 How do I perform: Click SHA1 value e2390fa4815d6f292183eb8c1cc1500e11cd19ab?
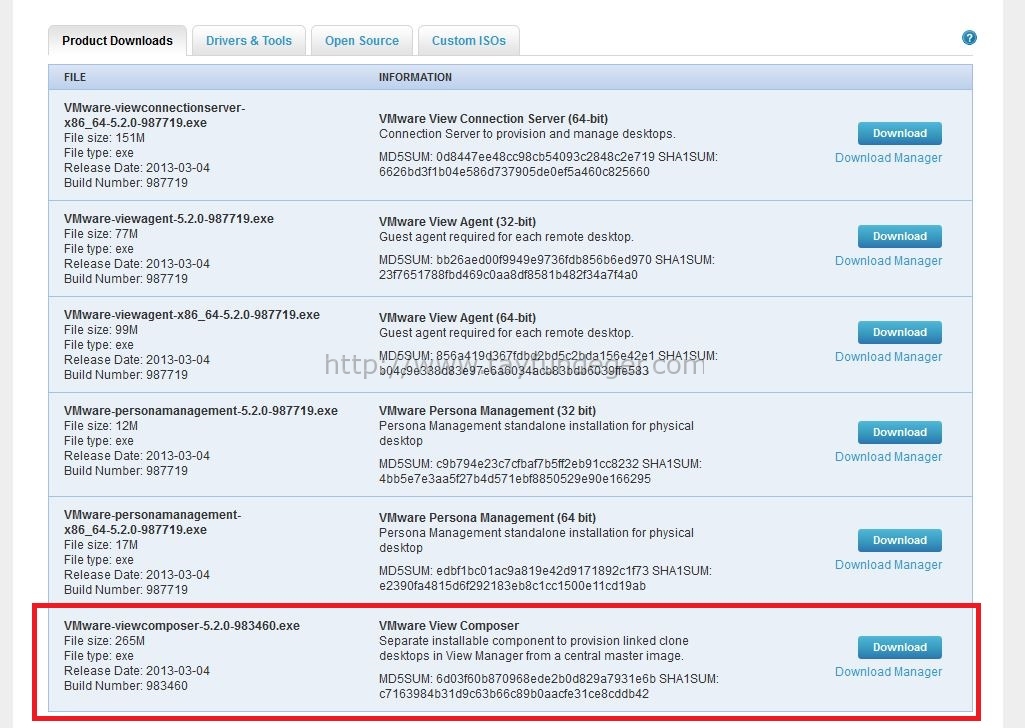tap(512, 586)
